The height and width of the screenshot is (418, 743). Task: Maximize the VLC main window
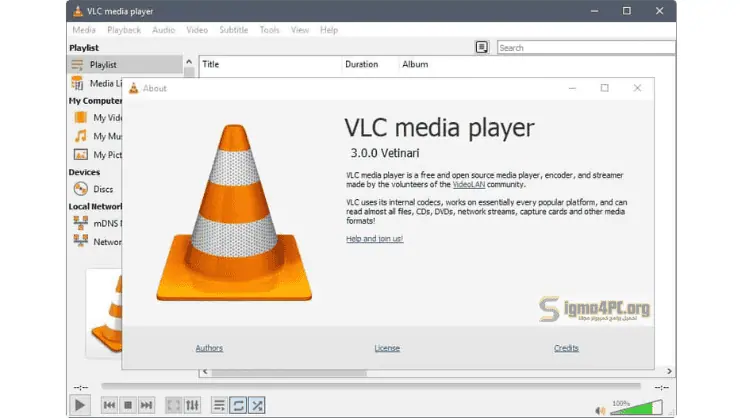pos(626,11)
